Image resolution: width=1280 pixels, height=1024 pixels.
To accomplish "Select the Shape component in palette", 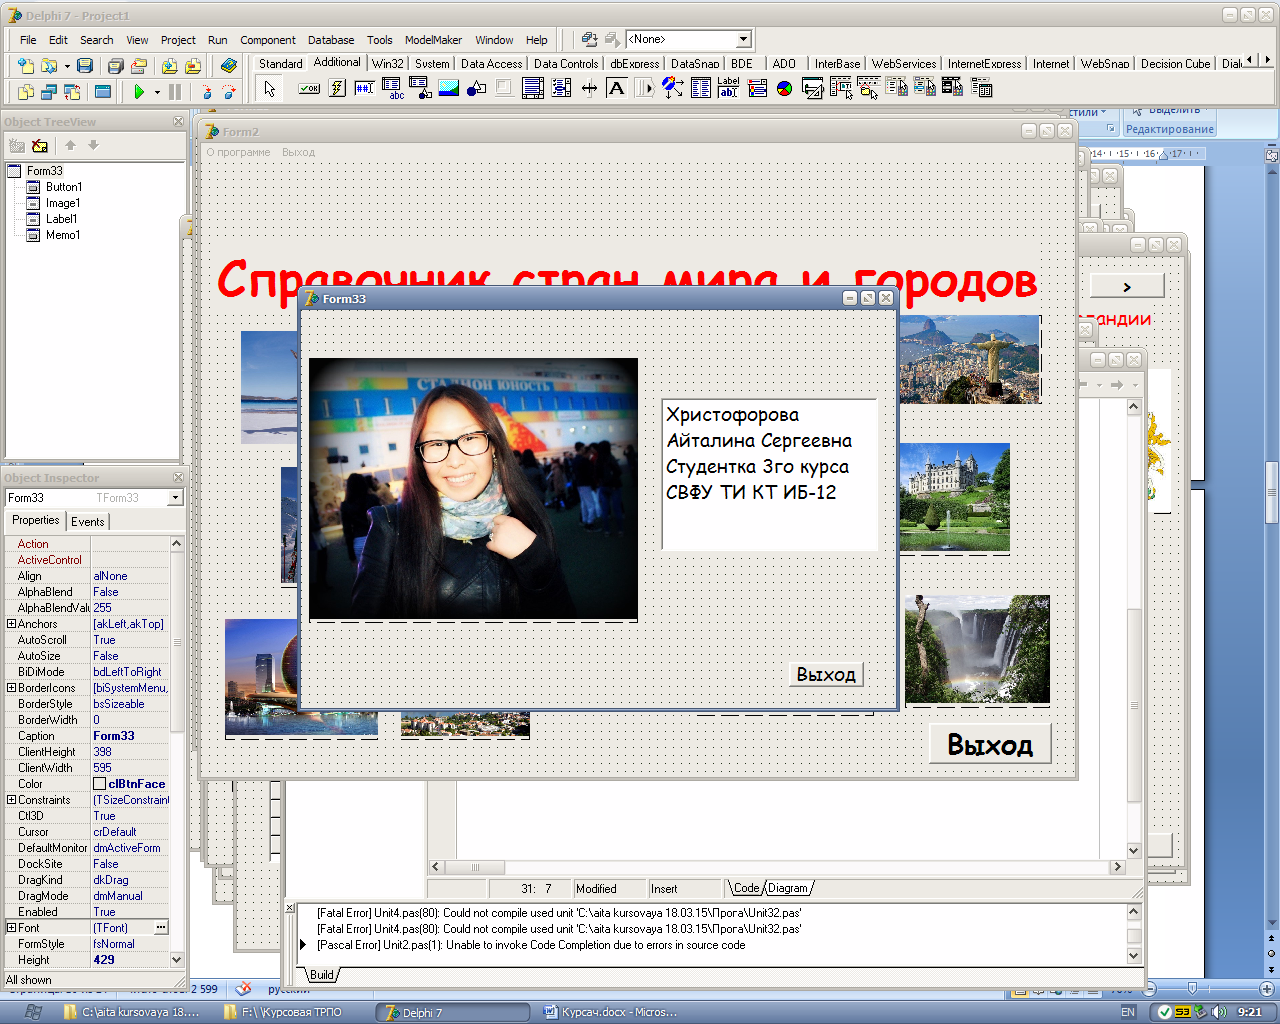I will (x=477, y=89).
